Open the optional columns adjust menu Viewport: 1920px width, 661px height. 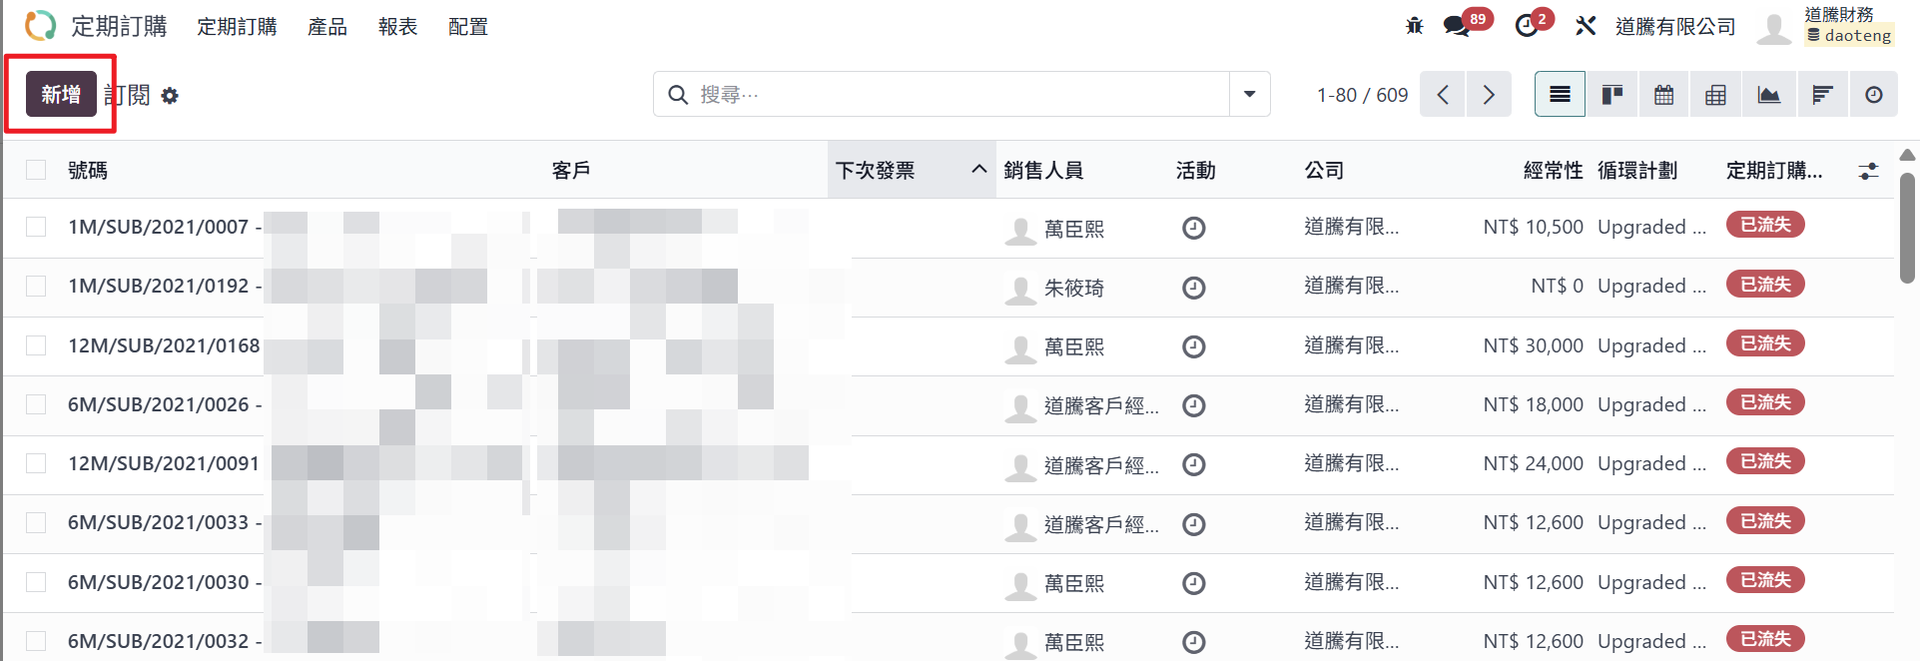[1868, 171]
